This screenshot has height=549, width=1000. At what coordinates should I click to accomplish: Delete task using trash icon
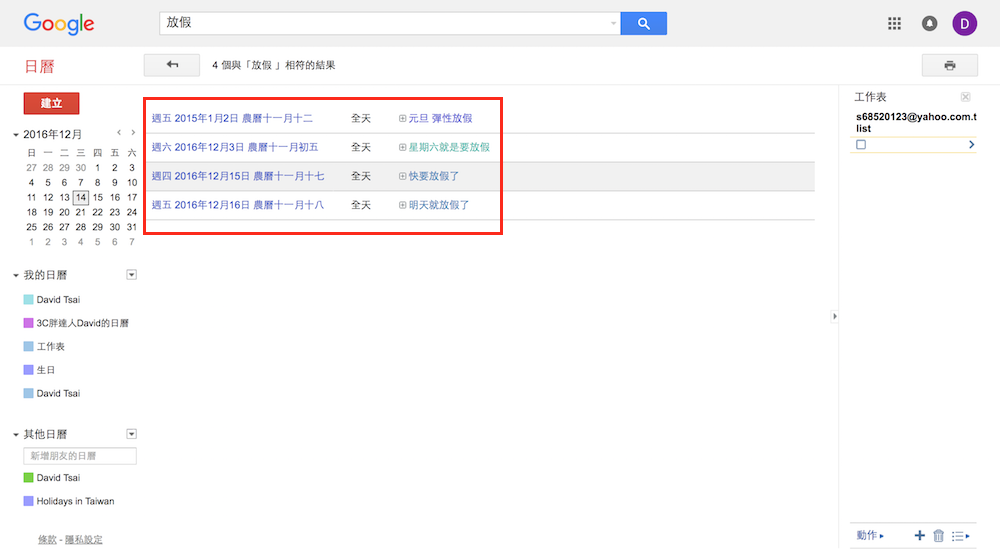point(938,536)
